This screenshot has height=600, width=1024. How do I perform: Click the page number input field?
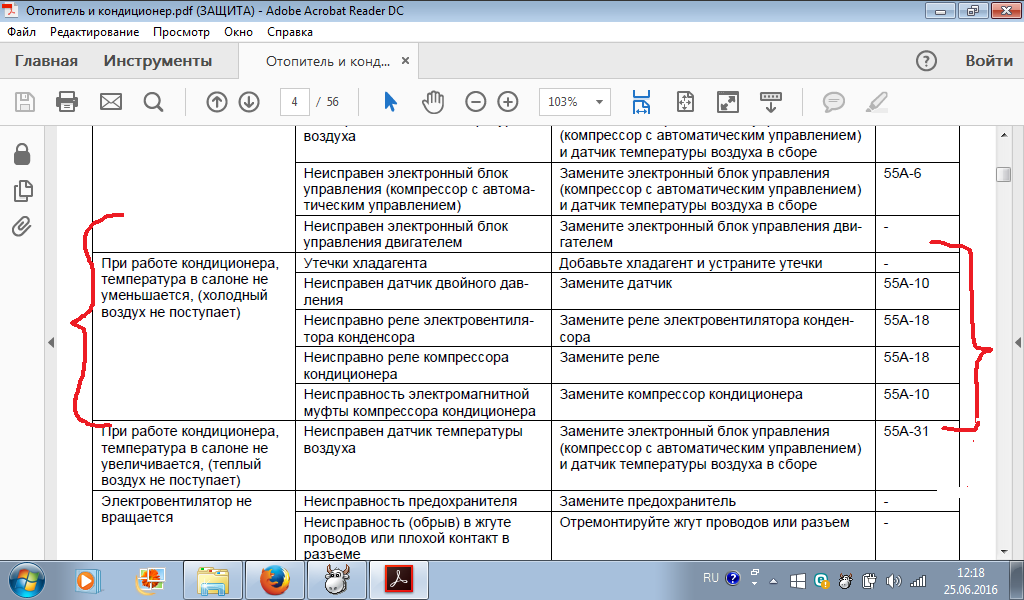(x=294, y=102)
